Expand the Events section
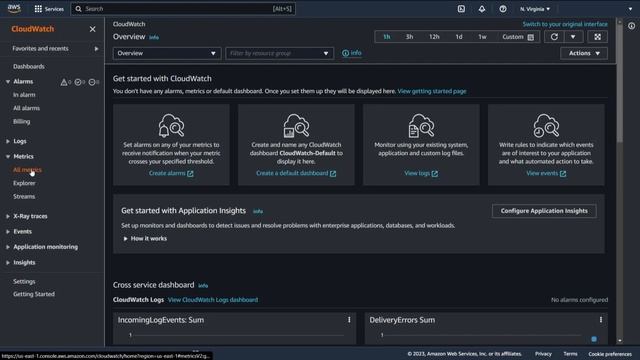 [x=8, y=231]
